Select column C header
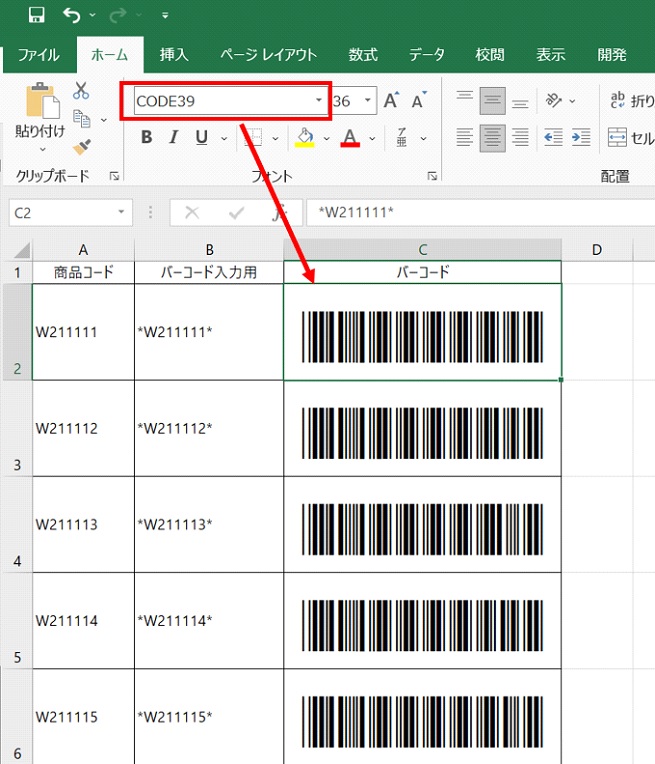655x764 pixels. (x=423, y=250)
